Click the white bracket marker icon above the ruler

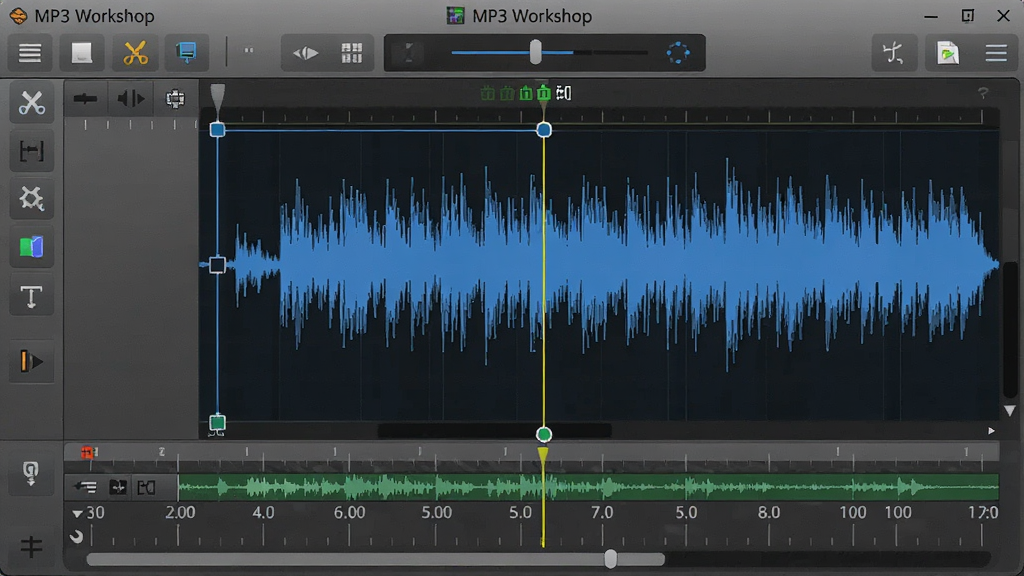(x=564, y=93)
